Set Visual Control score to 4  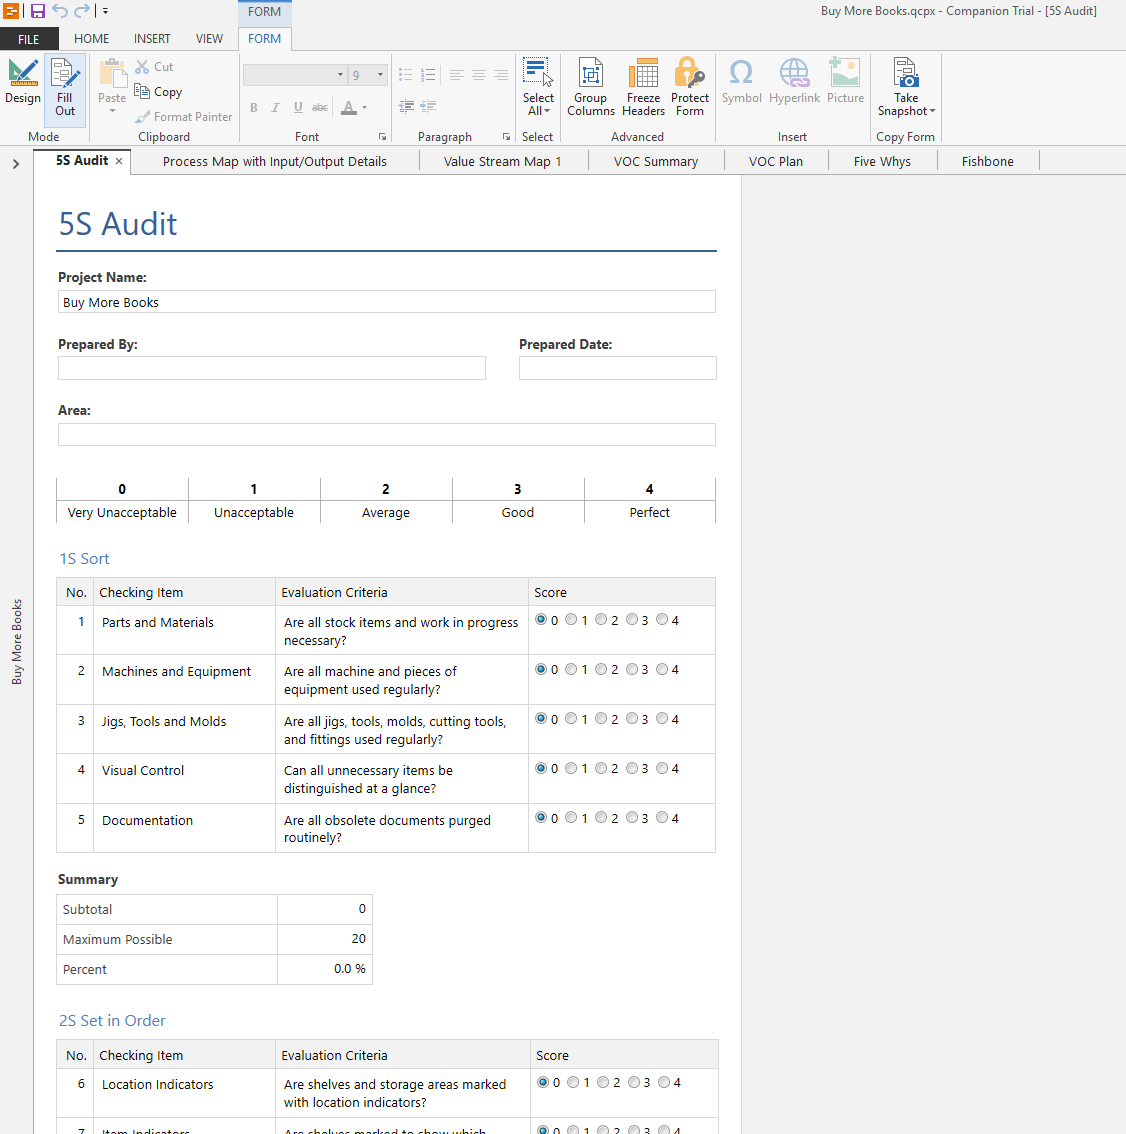click(662, 768)
